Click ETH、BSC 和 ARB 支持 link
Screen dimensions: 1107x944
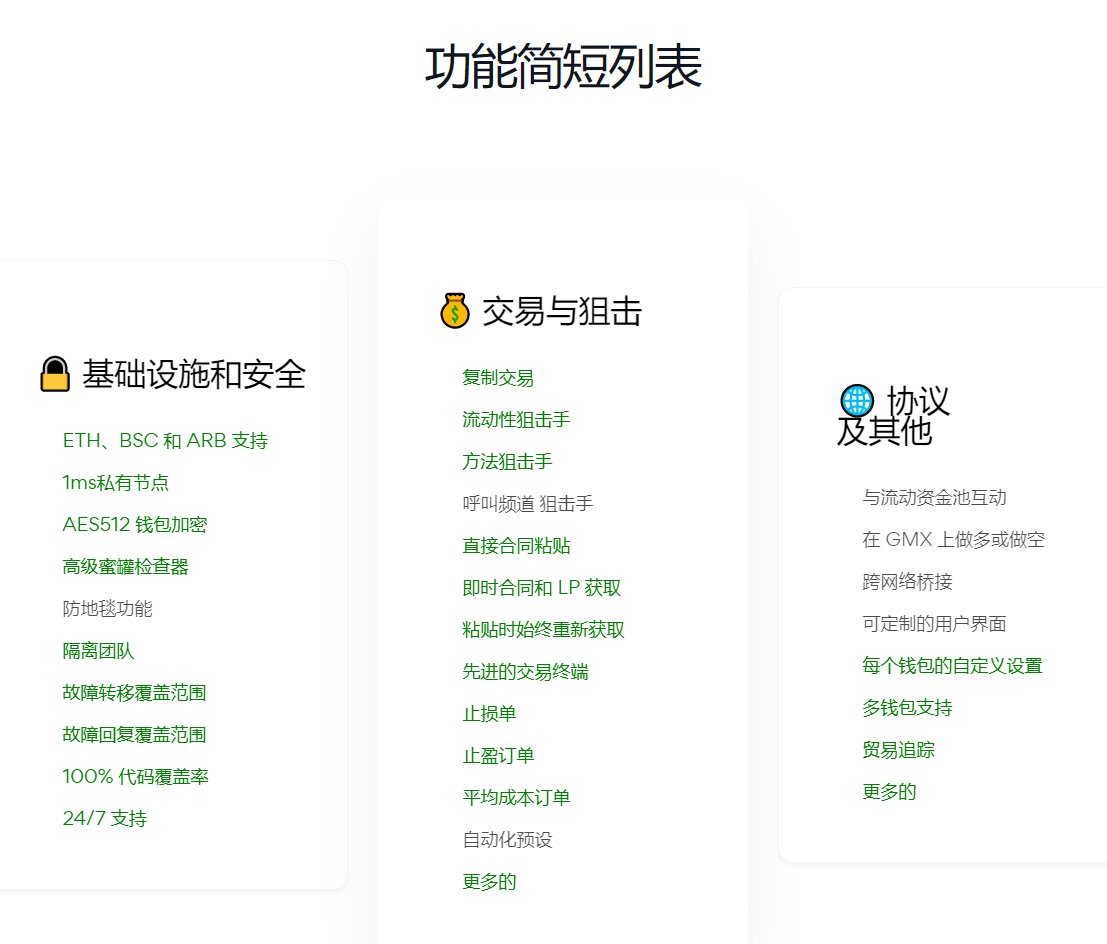[165, 441]
